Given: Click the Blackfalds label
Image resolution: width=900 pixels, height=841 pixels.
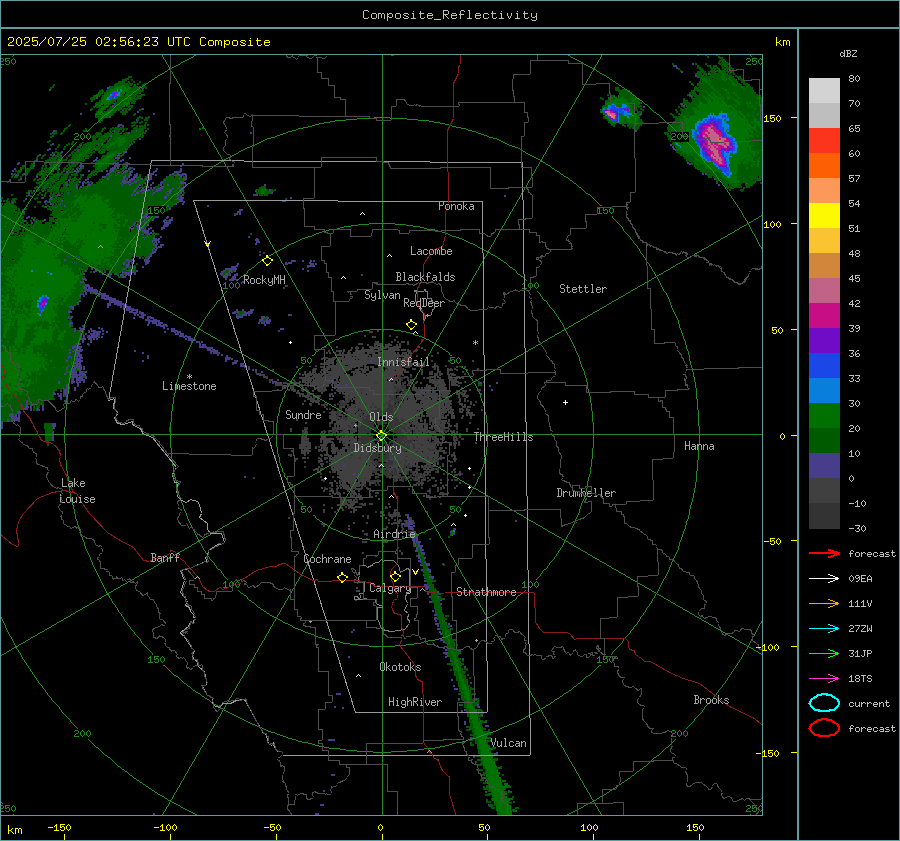Looking at the screenshot, I should point(425,277).
